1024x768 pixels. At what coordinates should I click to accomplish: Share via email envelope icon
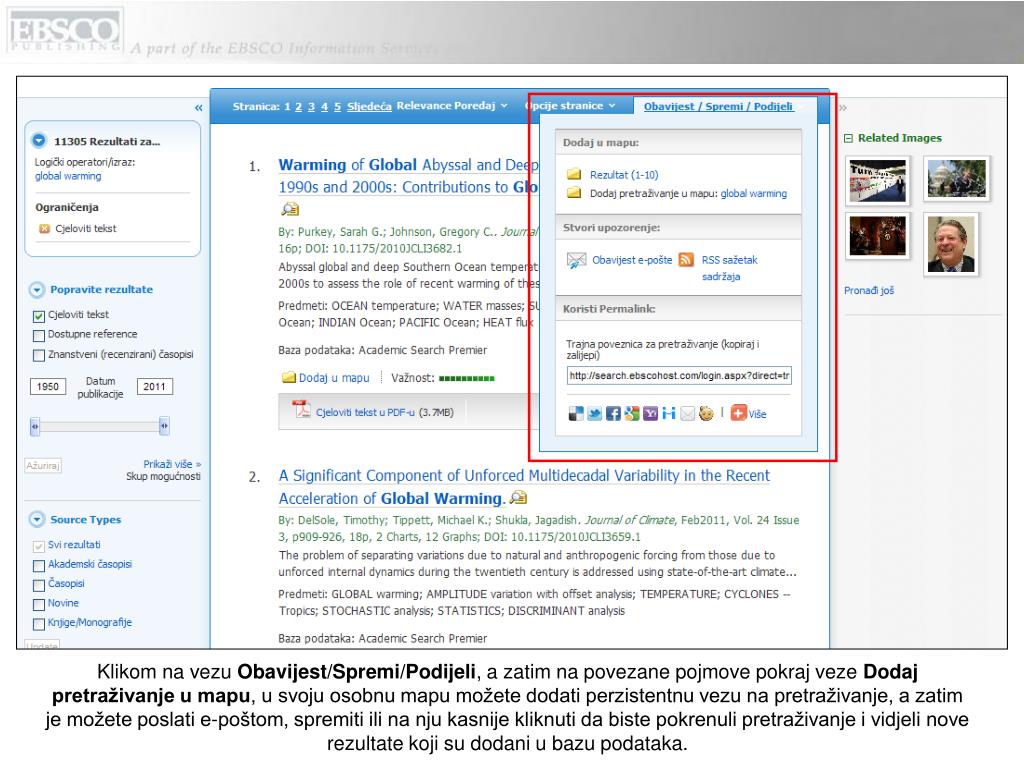pos(687,413)
